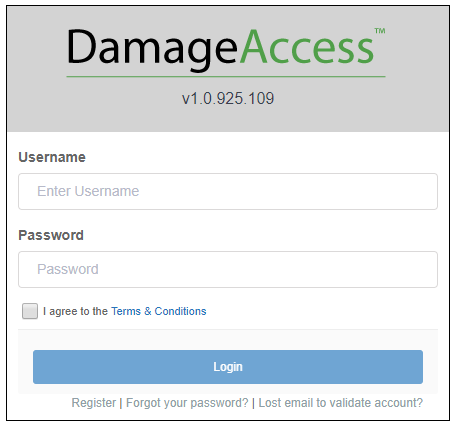Viewport: 456px width, 426px height.
Task: Click the separator bar right after Register
Action: pos(121,403)
